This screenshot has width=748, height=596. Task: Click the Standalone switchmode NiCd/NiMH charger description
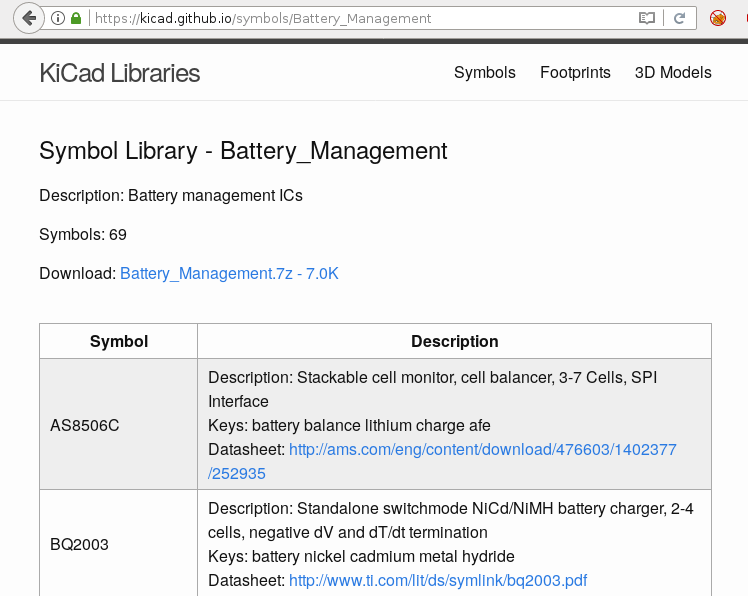click(450, 521)
